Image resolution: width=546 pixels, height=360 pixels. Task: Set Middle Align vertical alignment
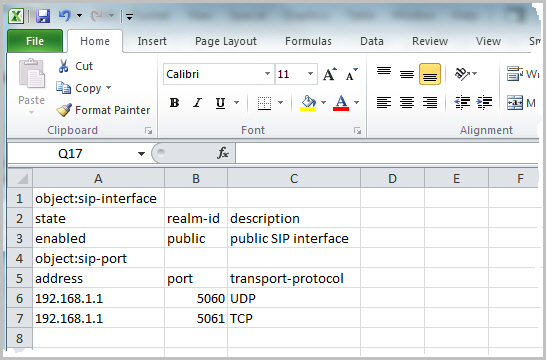(x=407, y=74)
